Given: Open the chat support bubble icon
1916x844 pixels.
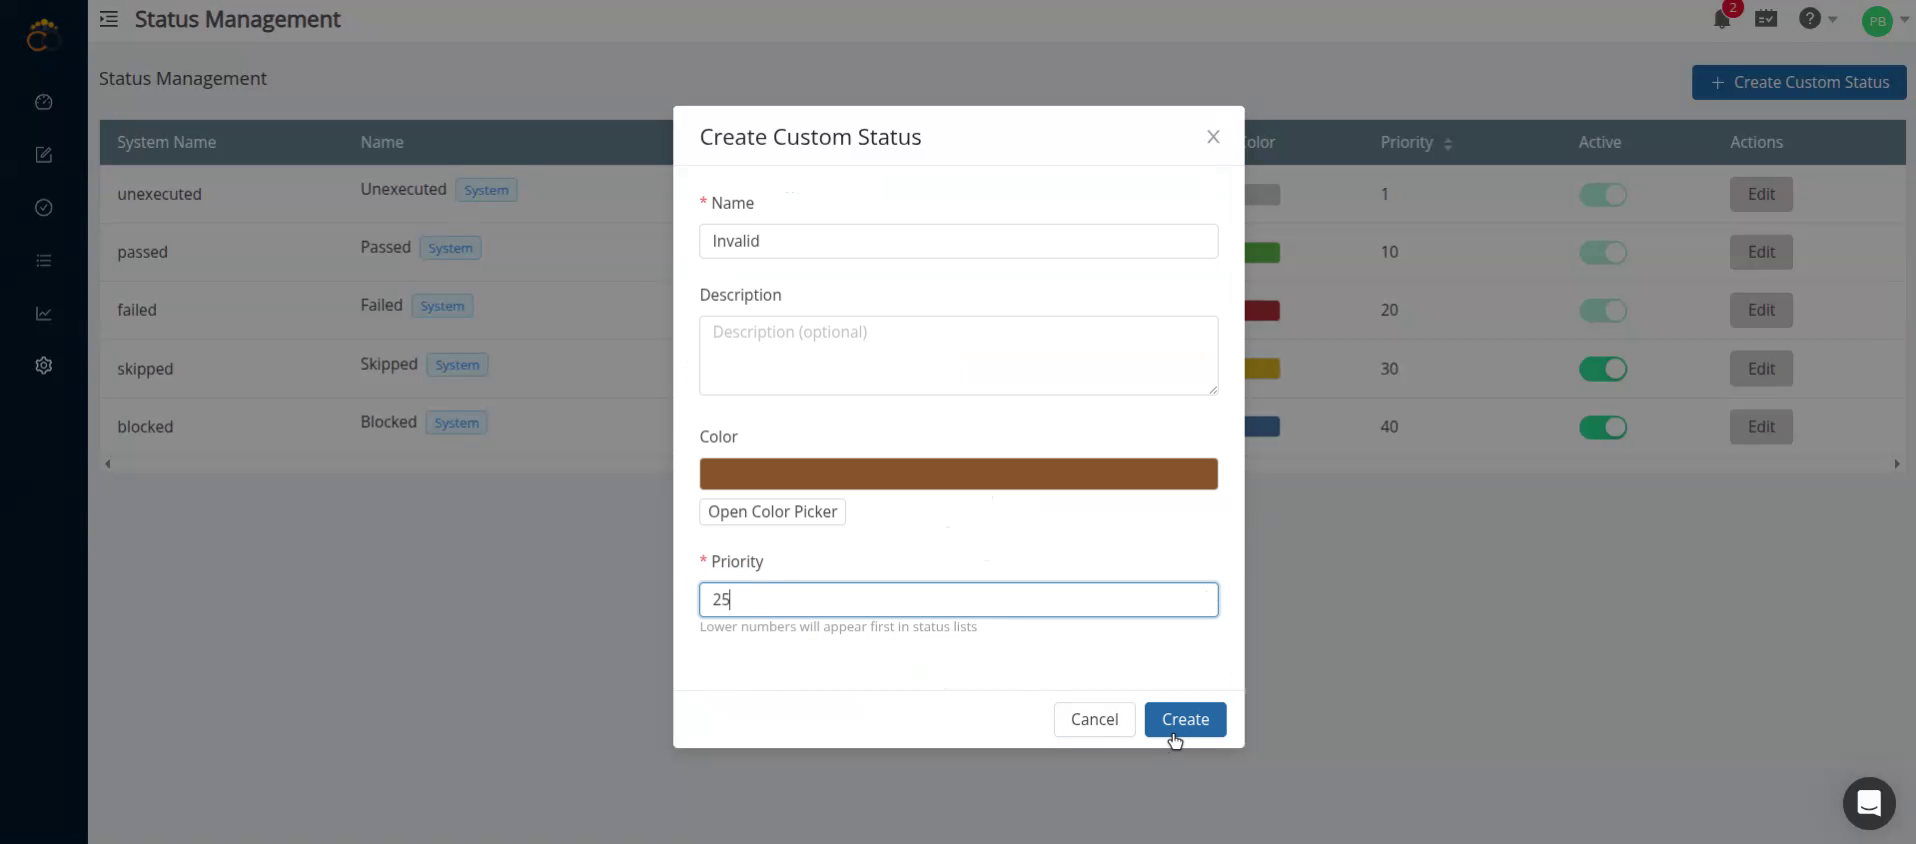Looking at the screenshot, I should tap(1868, 803).
